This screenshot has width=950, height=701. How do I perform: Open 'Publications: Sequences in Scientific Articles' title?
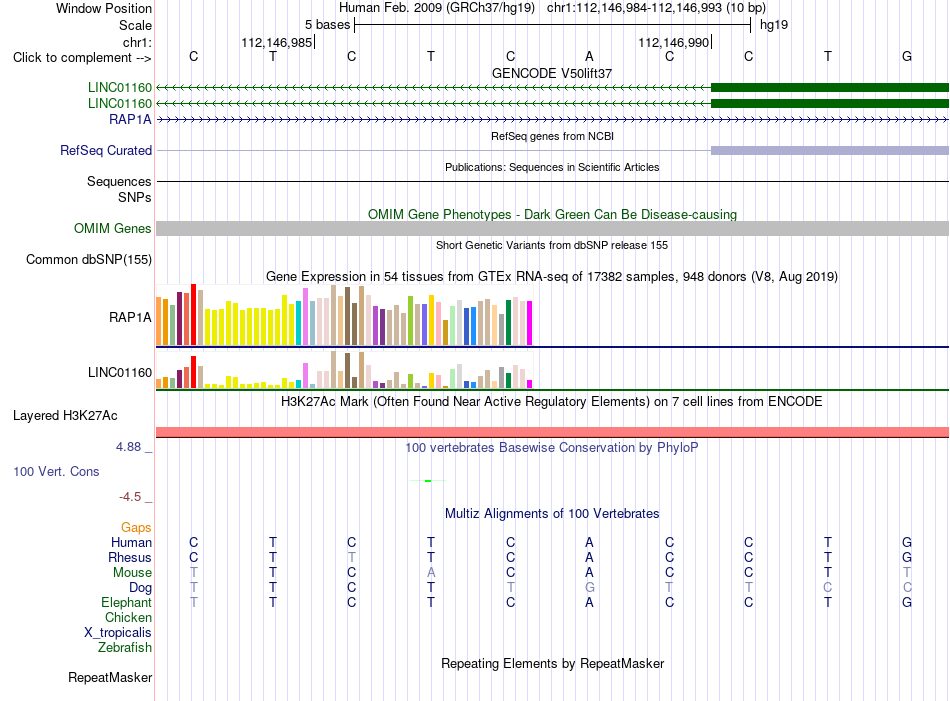point(552,167)
